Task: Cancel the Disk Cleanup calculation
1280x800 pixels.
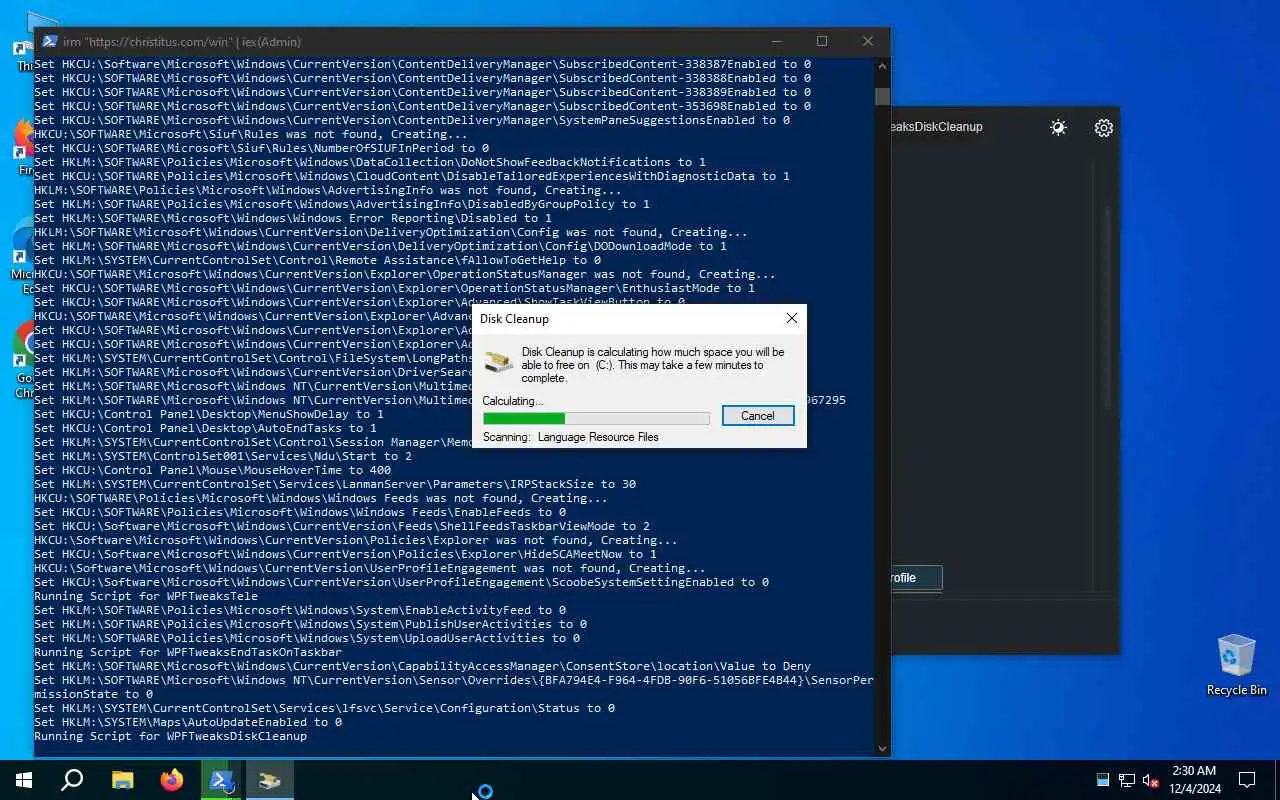Action: [757, 416]
